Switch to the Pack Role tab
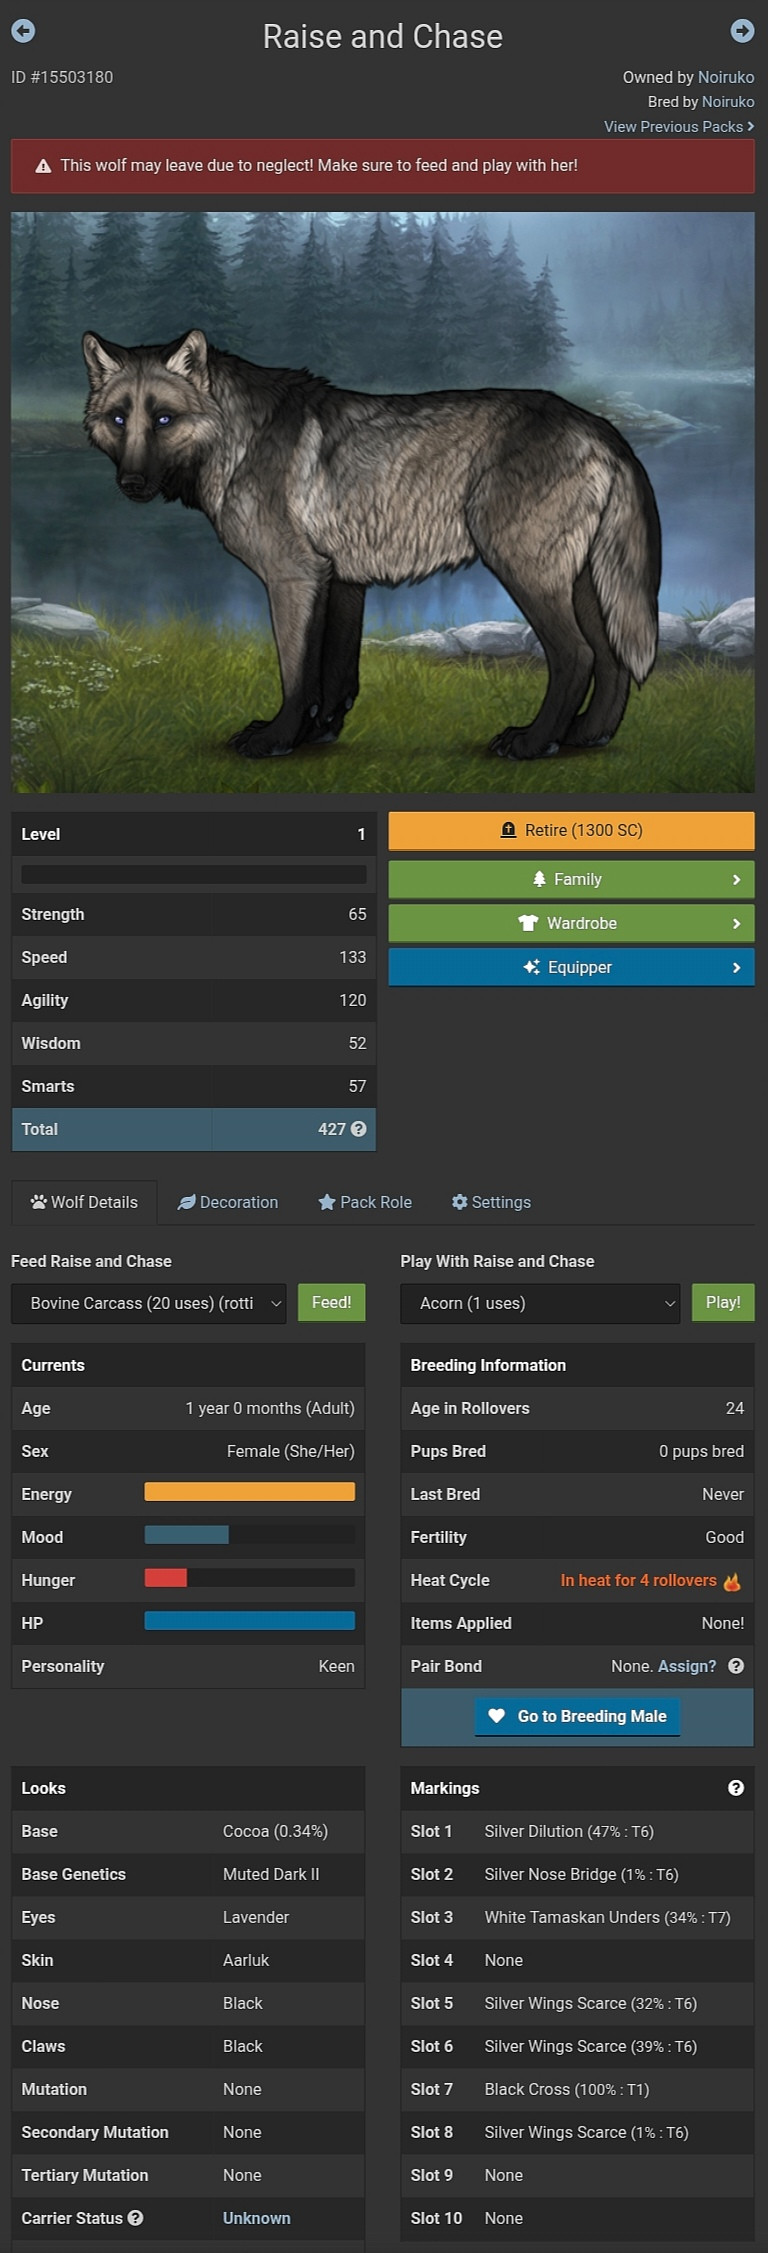 click(365, 1202)
